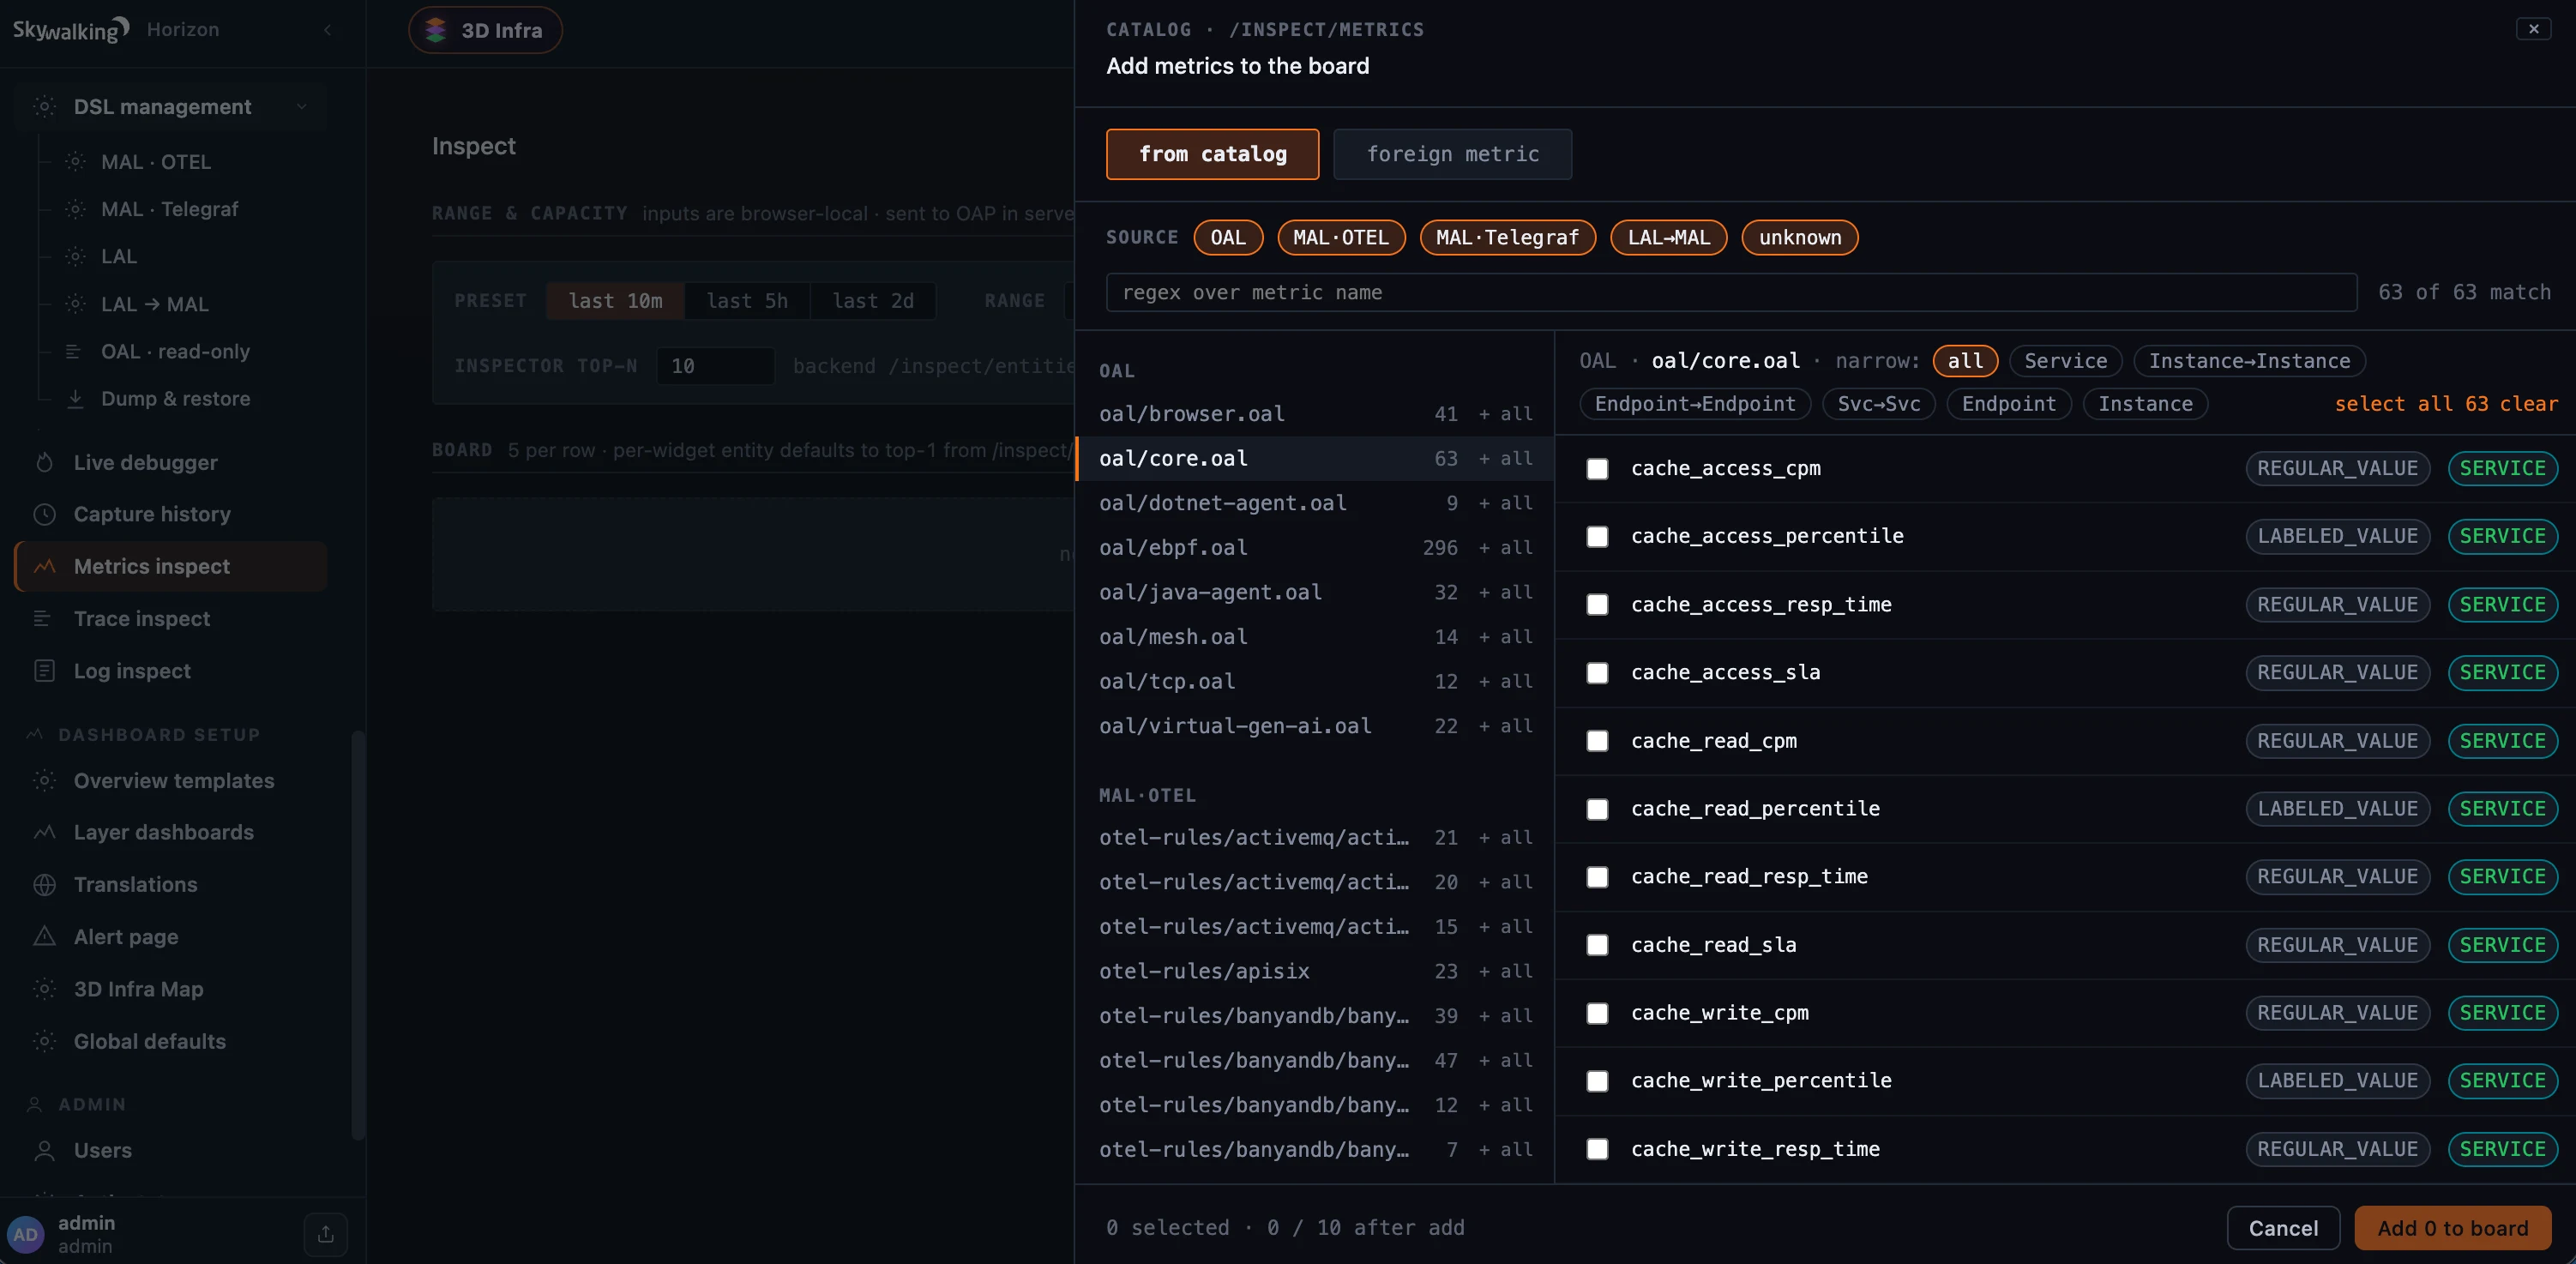Click the Layer dashboards chart icon
2576x1264 pixels.
tap(44, 832)
